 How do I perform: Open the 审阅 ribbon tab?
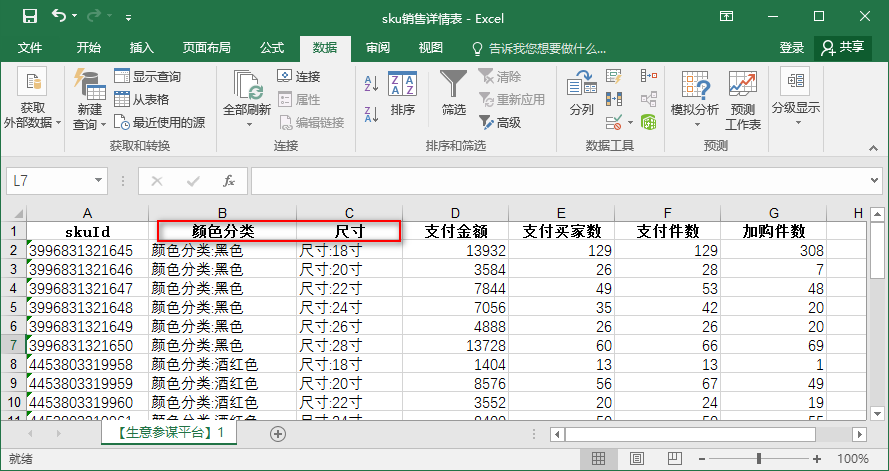coord(378,48)
